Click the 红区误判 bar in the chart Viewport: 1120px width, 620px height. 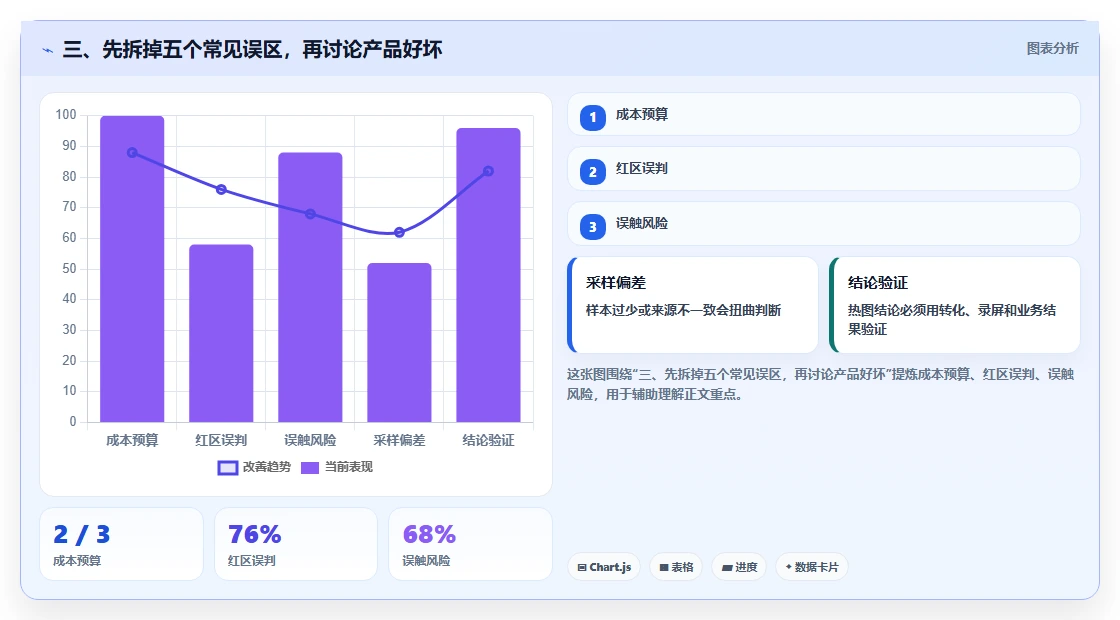(x=221, y=333)
